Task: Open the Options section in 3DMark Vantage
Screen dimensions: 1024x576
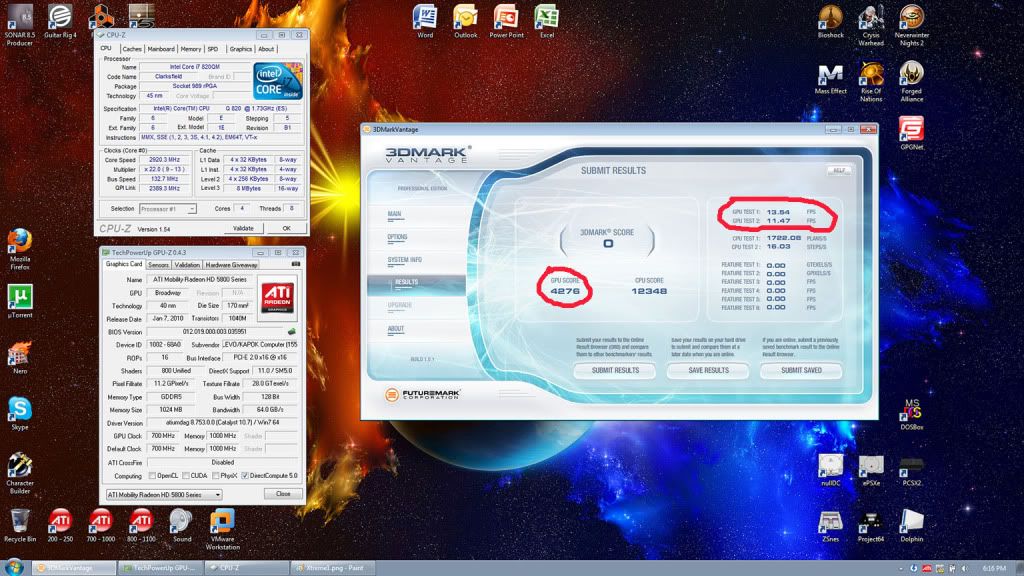Action: (x=397, y=237)
